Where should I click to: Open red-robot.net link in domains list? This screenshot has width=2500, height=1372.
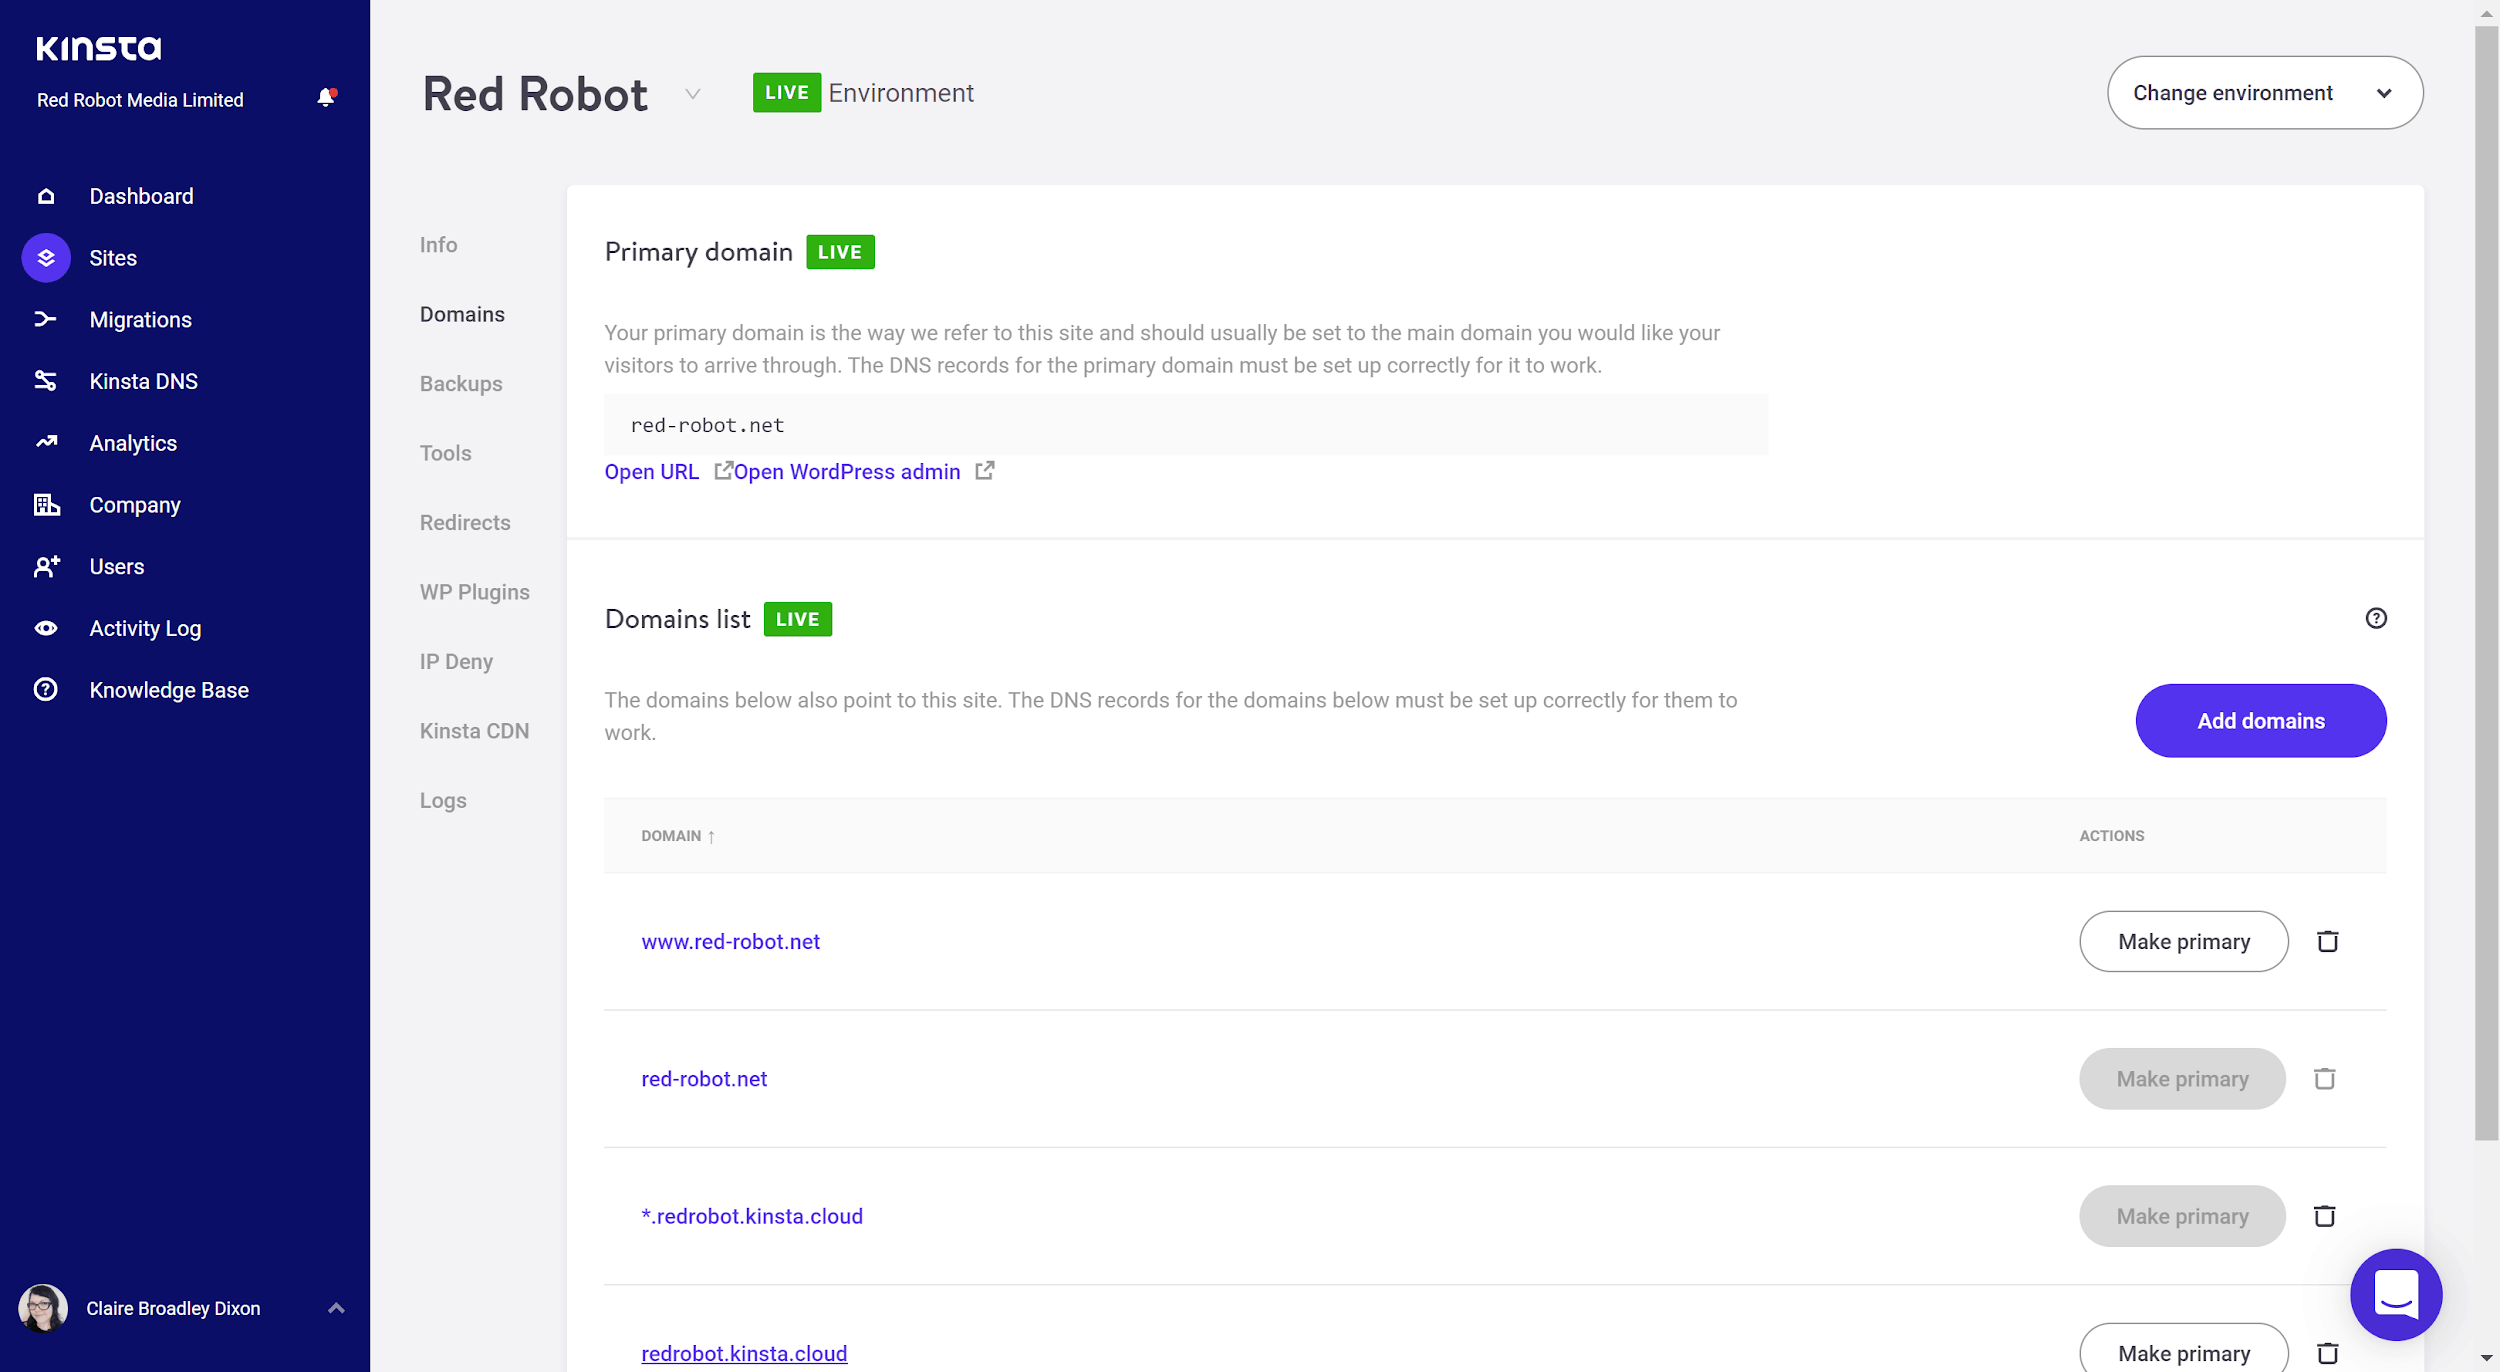(x=704, y=1079)
